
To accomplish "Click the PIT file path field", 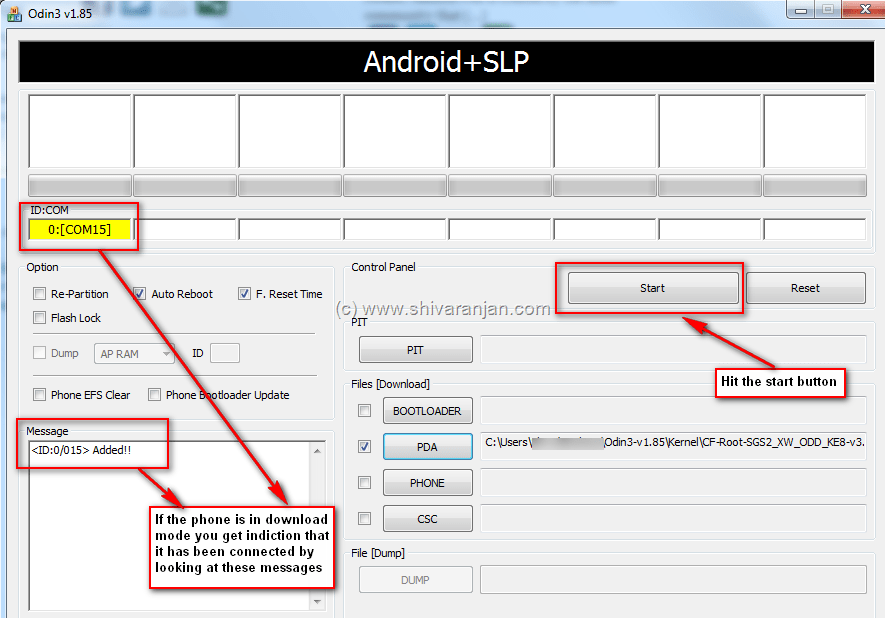I will (673, 349).
